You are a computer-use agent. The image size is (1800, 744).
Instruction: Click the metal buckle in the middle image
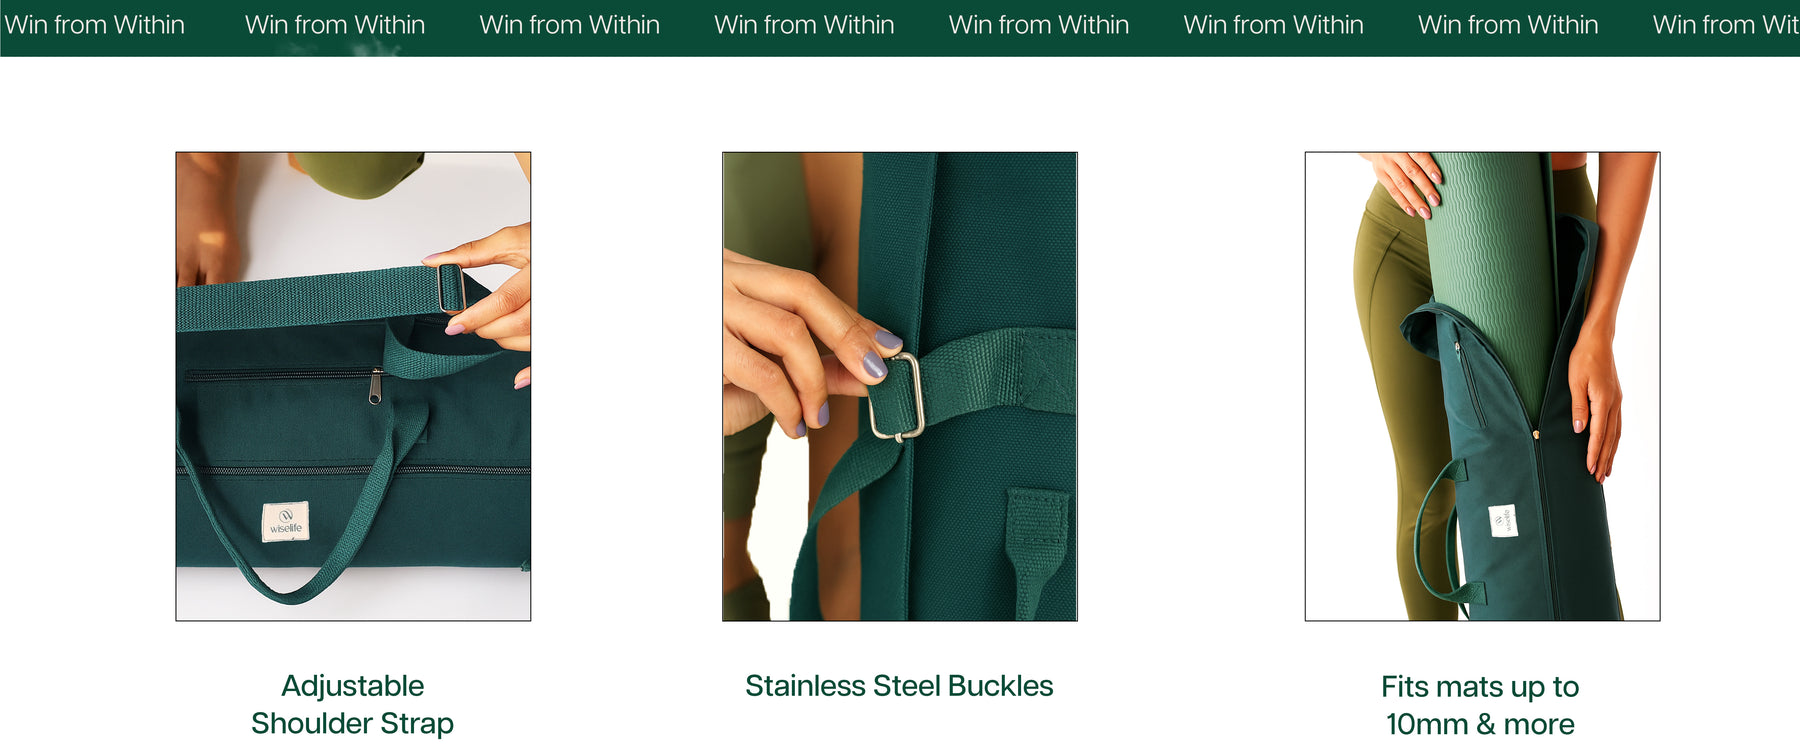point(895,397)
